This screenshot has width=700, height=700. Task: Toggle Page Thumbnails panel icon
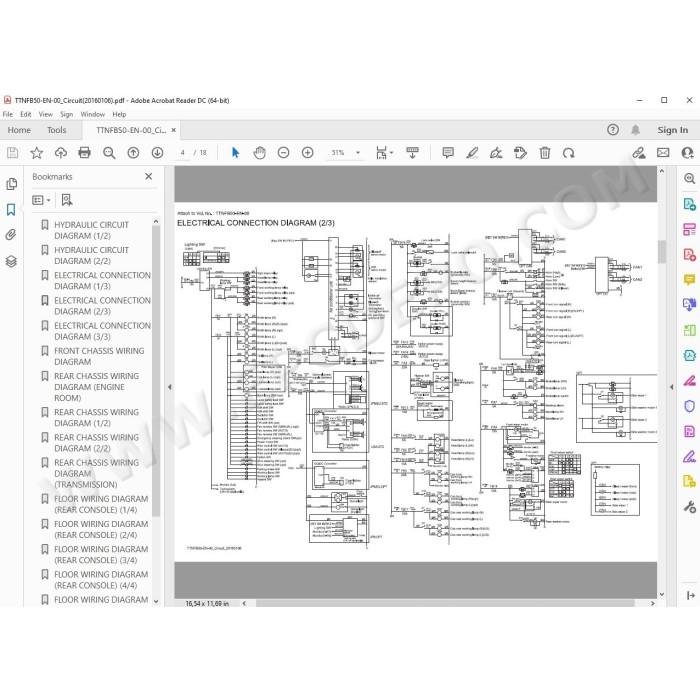tap(11, 184)
